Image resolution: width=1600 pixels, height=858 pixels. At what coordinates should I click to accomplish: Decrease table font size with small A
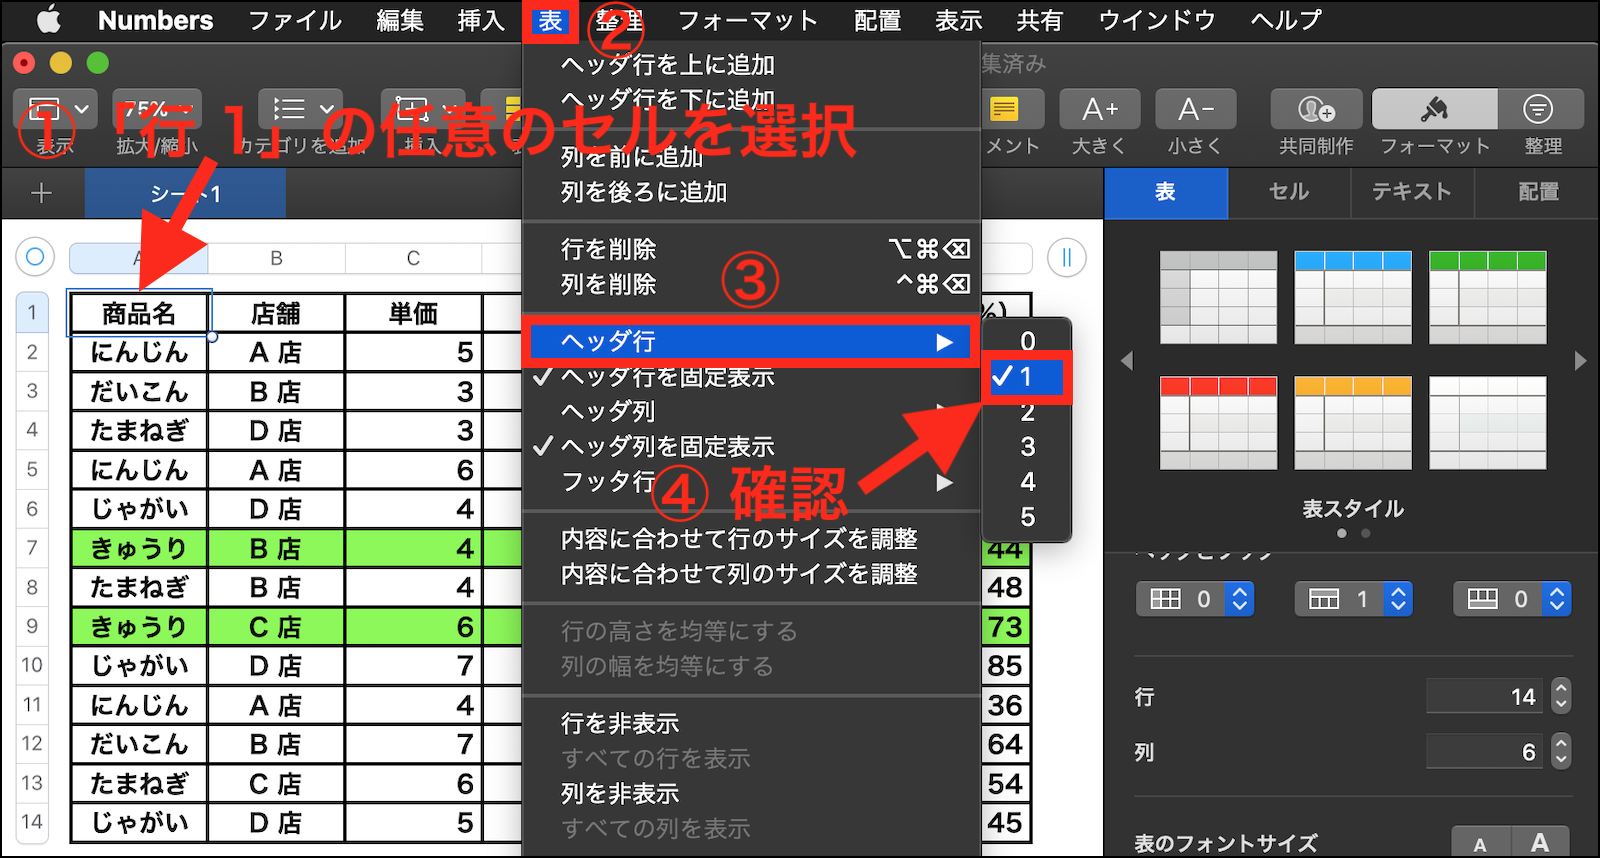[1480, 843]
